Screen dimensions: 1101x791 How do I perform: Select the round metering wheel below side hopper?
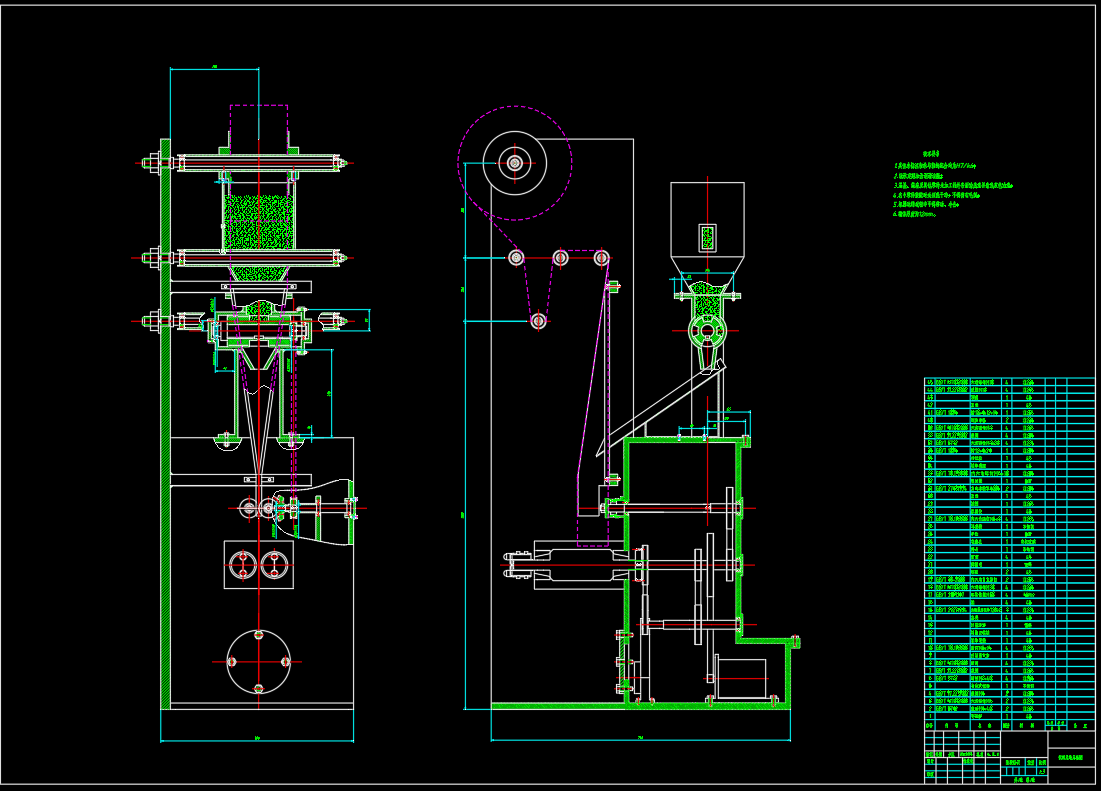coord(707,331)
